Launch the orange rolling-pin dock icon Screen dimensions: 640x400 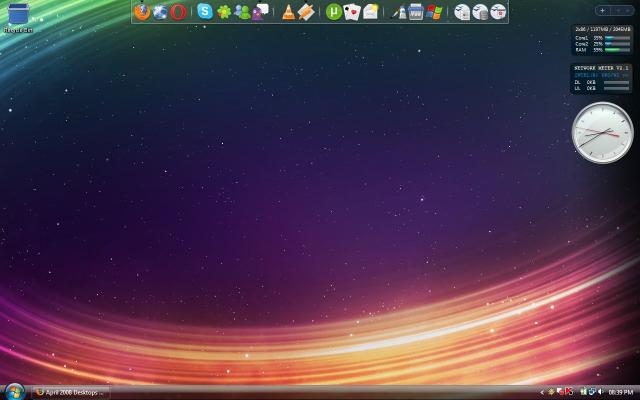(x=306, y=12)
